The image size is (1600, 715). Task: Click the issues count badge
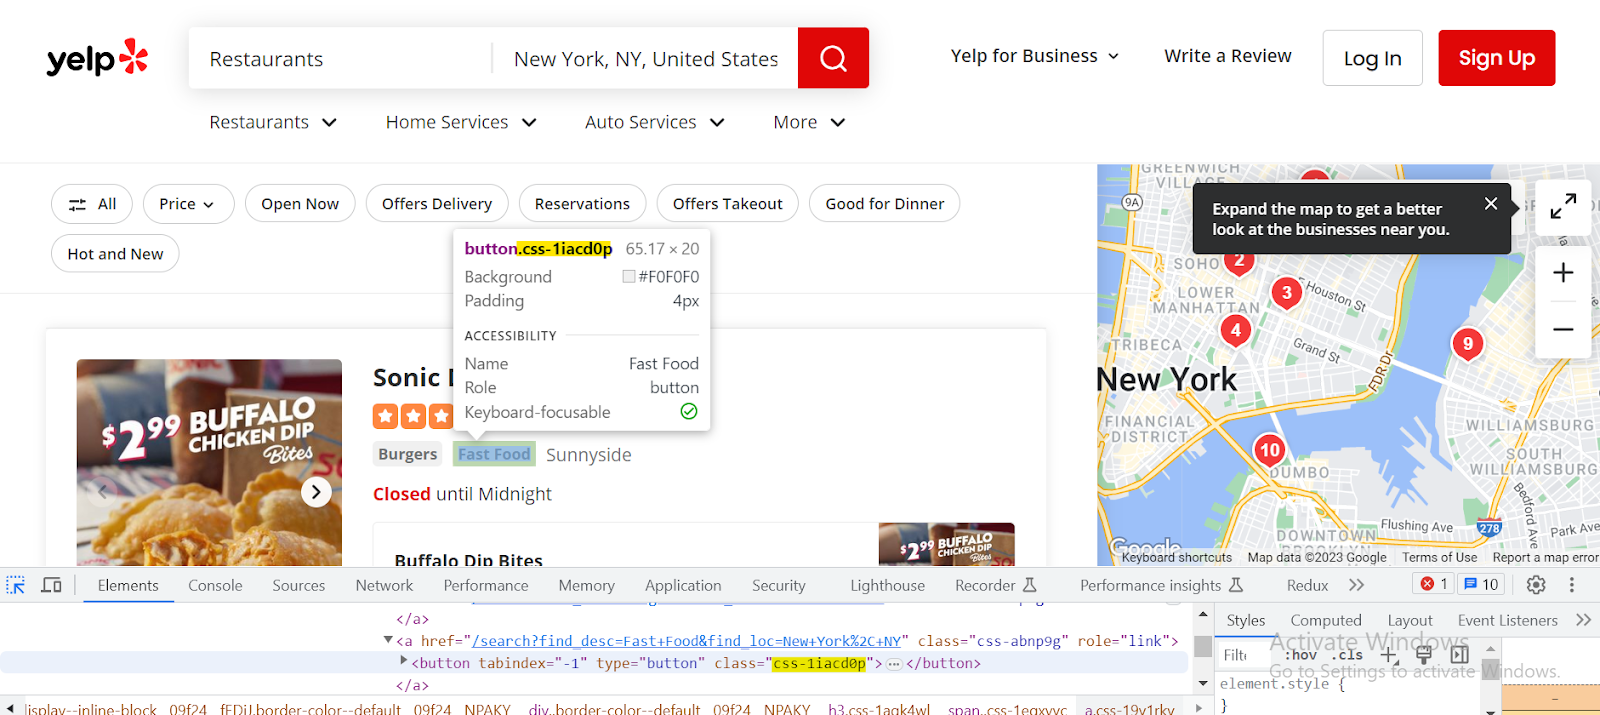click(x=1481, y=584)
